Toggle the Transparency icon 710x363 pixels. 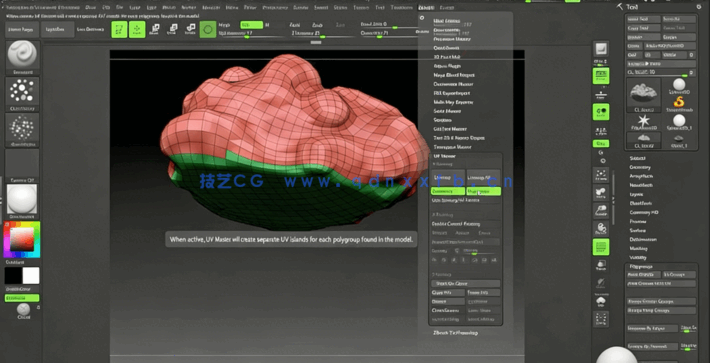coord(601,265)
